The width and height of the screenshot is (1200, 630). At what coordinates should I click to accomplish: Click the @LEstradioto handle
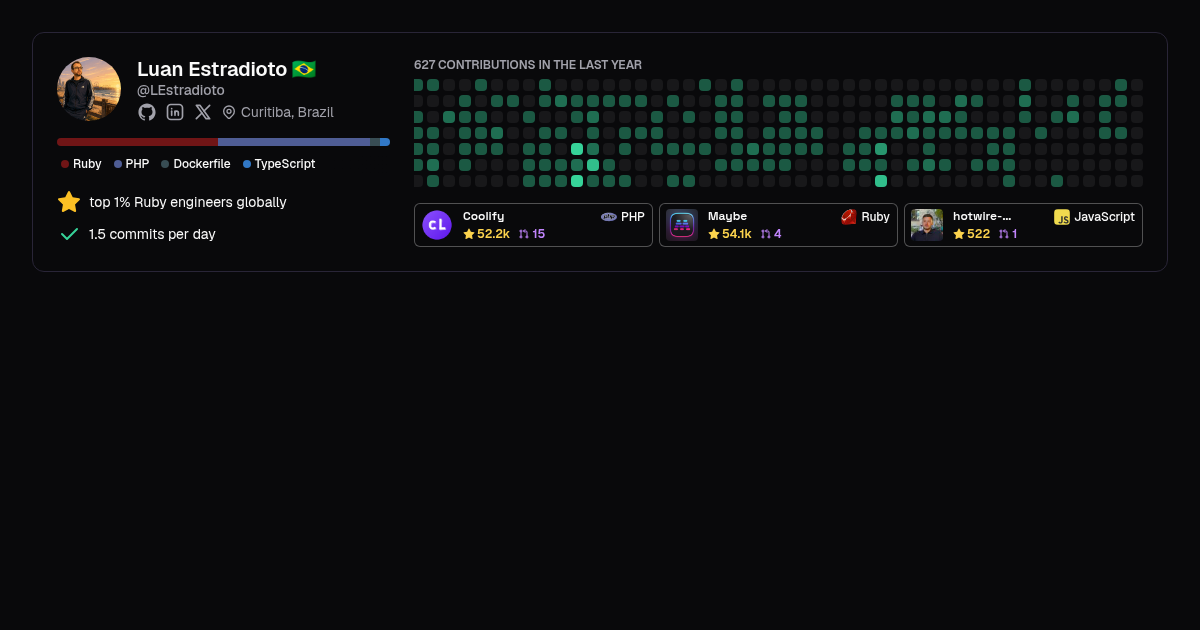click(x=181, y=90)
